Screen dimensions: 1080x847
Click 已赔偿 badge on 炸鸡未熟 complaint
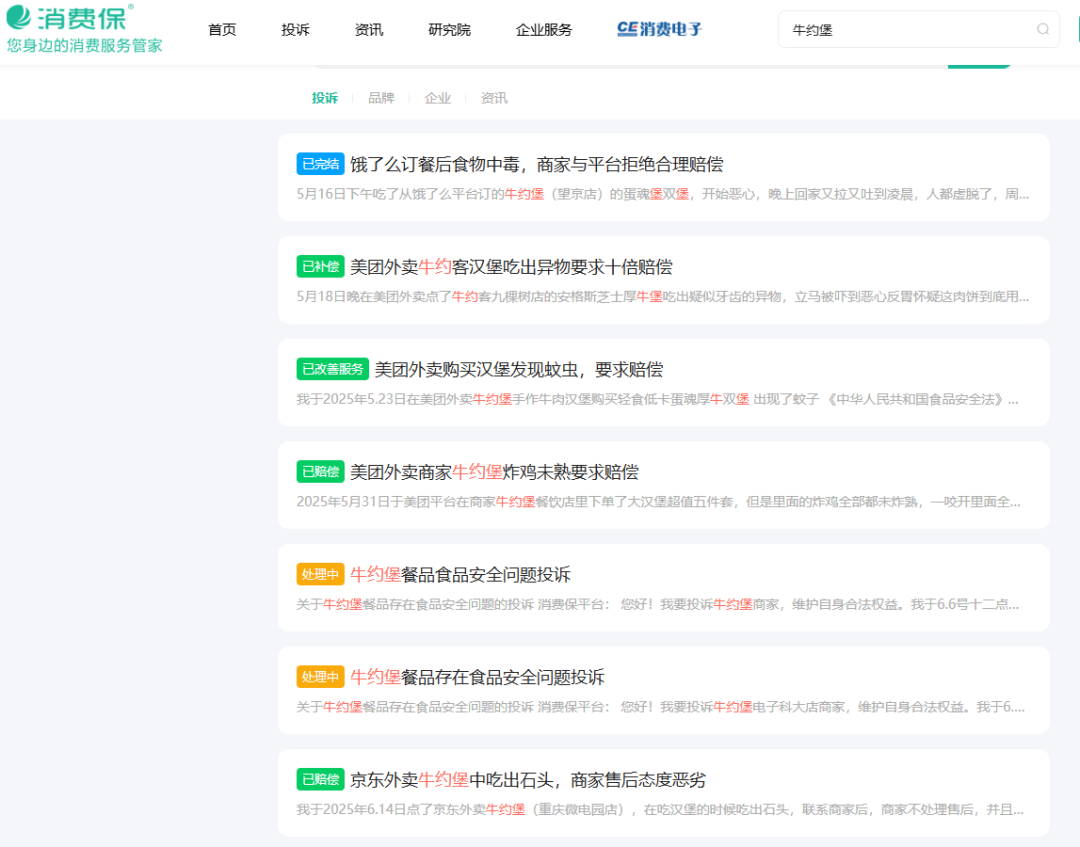[320, 472]
